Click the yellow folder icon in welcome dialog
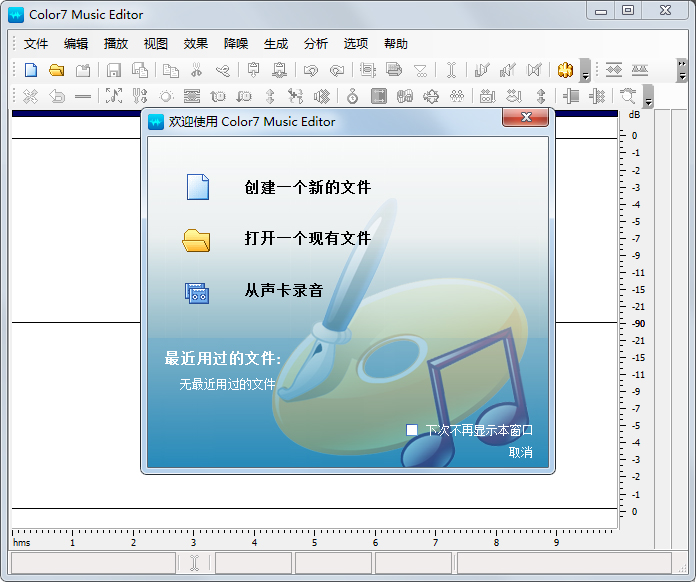The height and width of the screenshot is (582, 696). pyautogui.click(x=197, y=239)
